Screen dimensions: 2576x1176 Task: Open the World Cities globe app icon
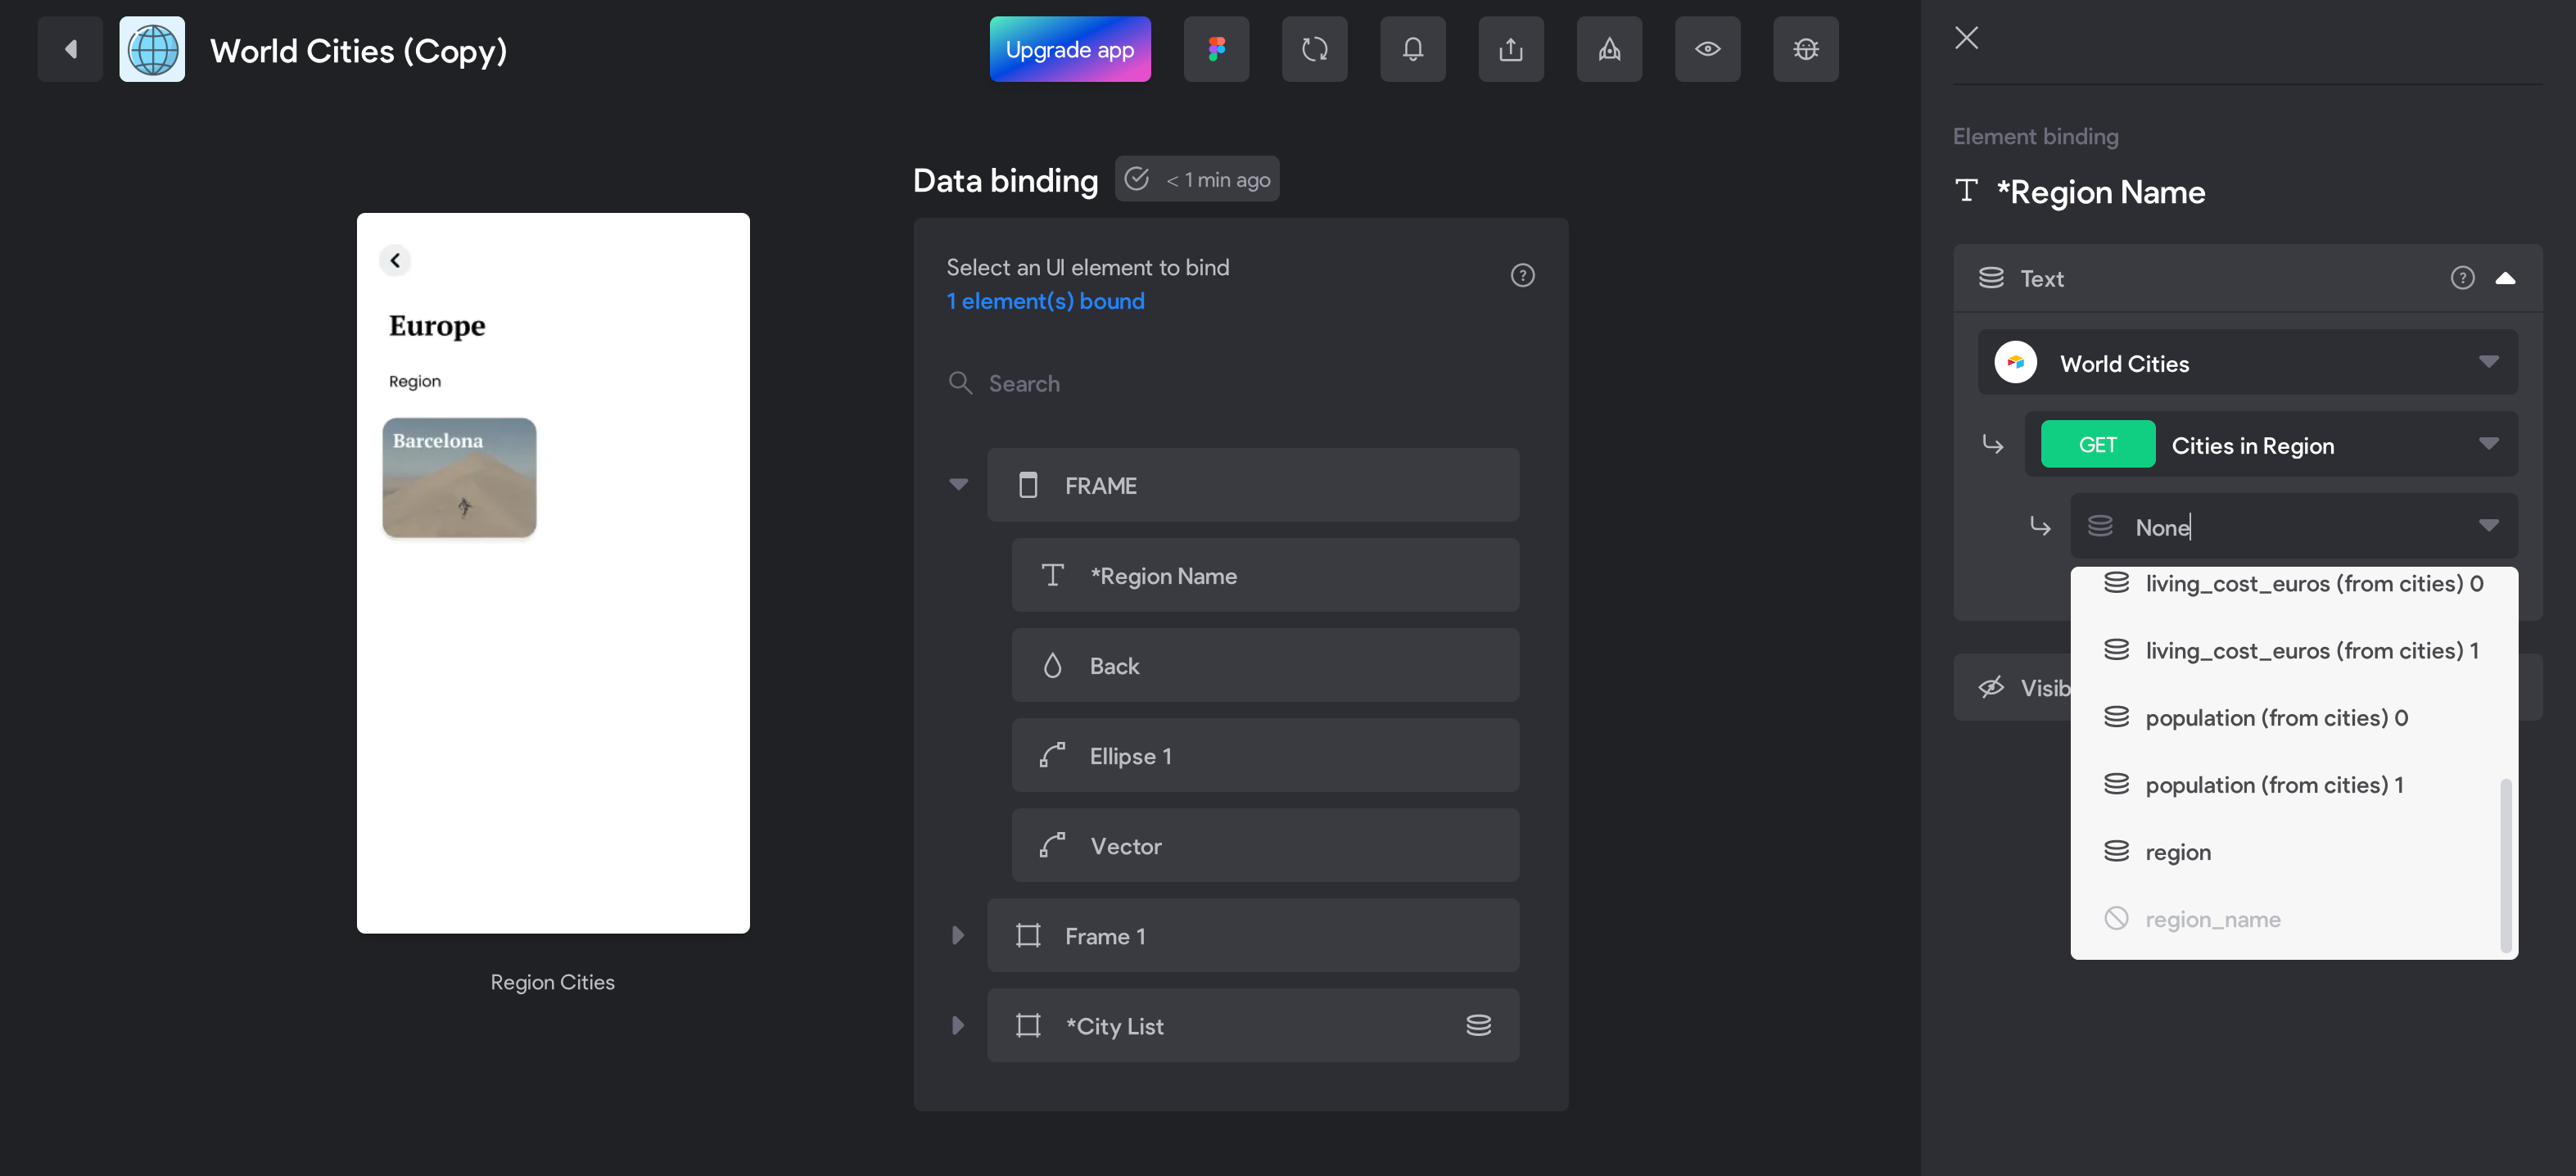[x=152, y=49]
